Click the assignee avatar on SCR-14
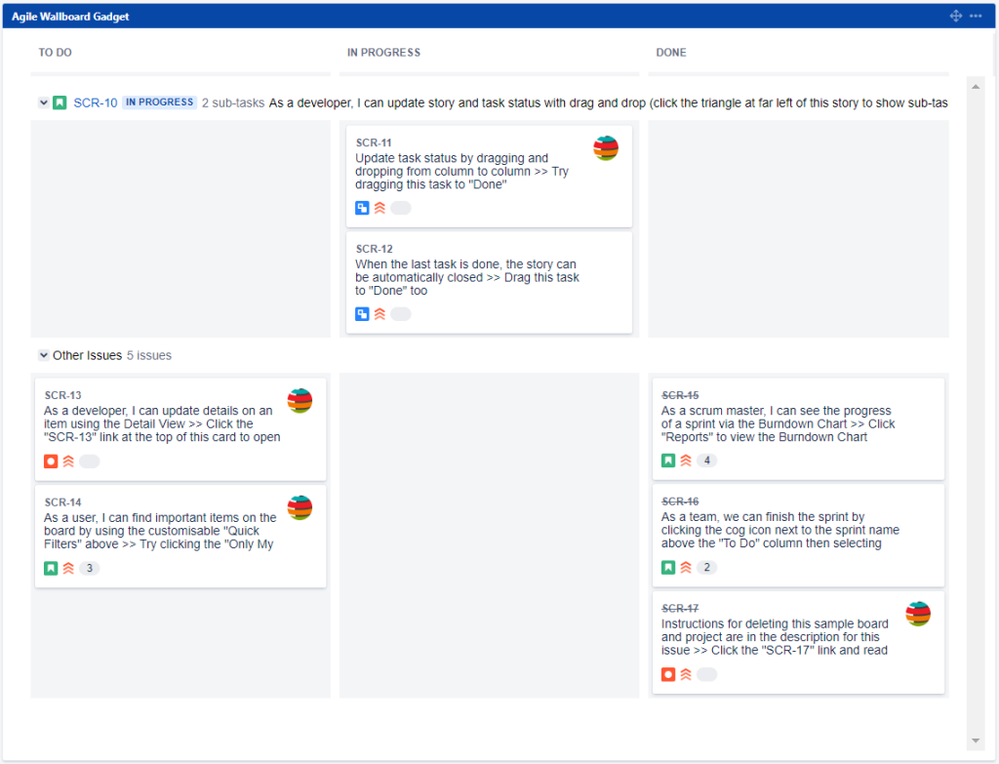Screen dimensions: 999x764 [300, 507]
